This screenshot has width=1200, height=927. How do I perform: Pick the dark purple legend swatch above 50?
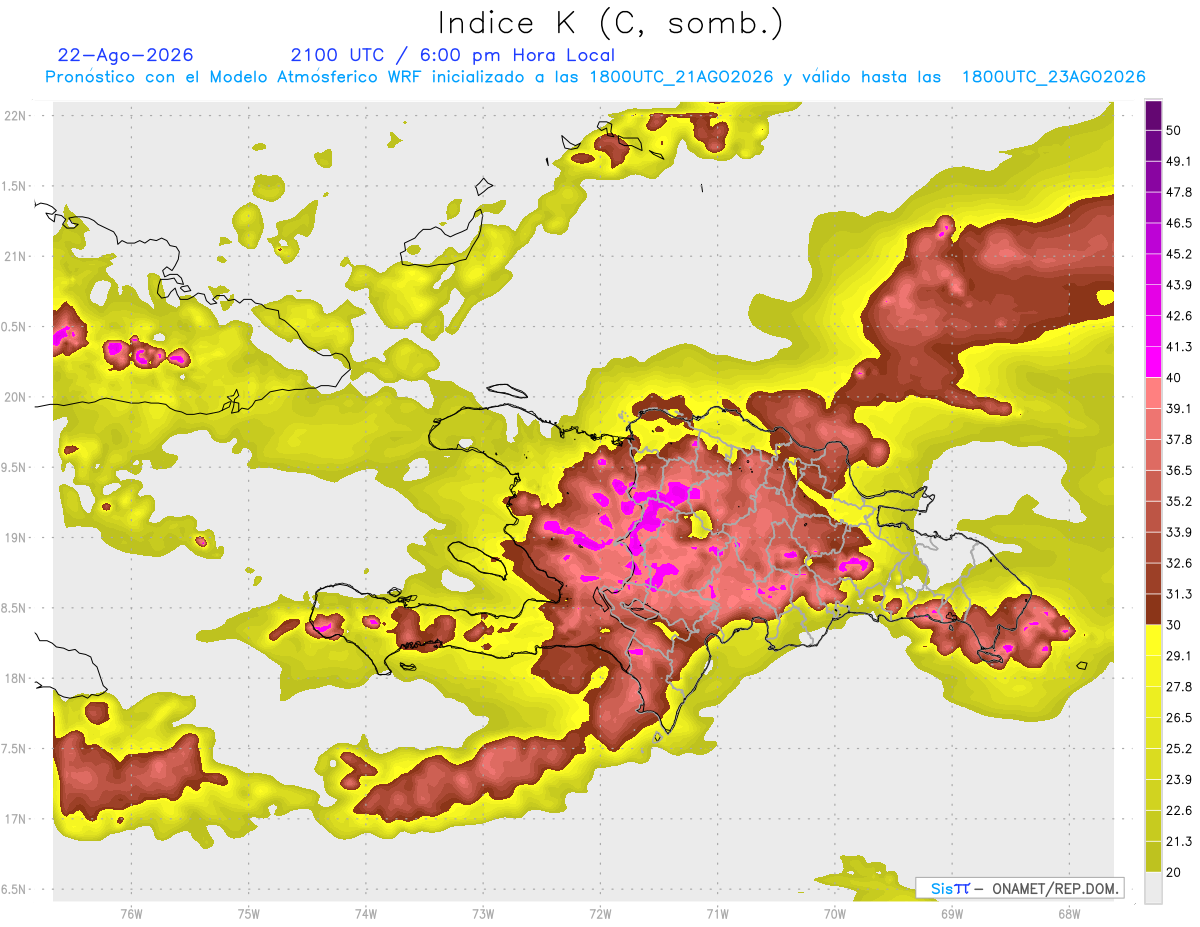tap(1153, 115)
